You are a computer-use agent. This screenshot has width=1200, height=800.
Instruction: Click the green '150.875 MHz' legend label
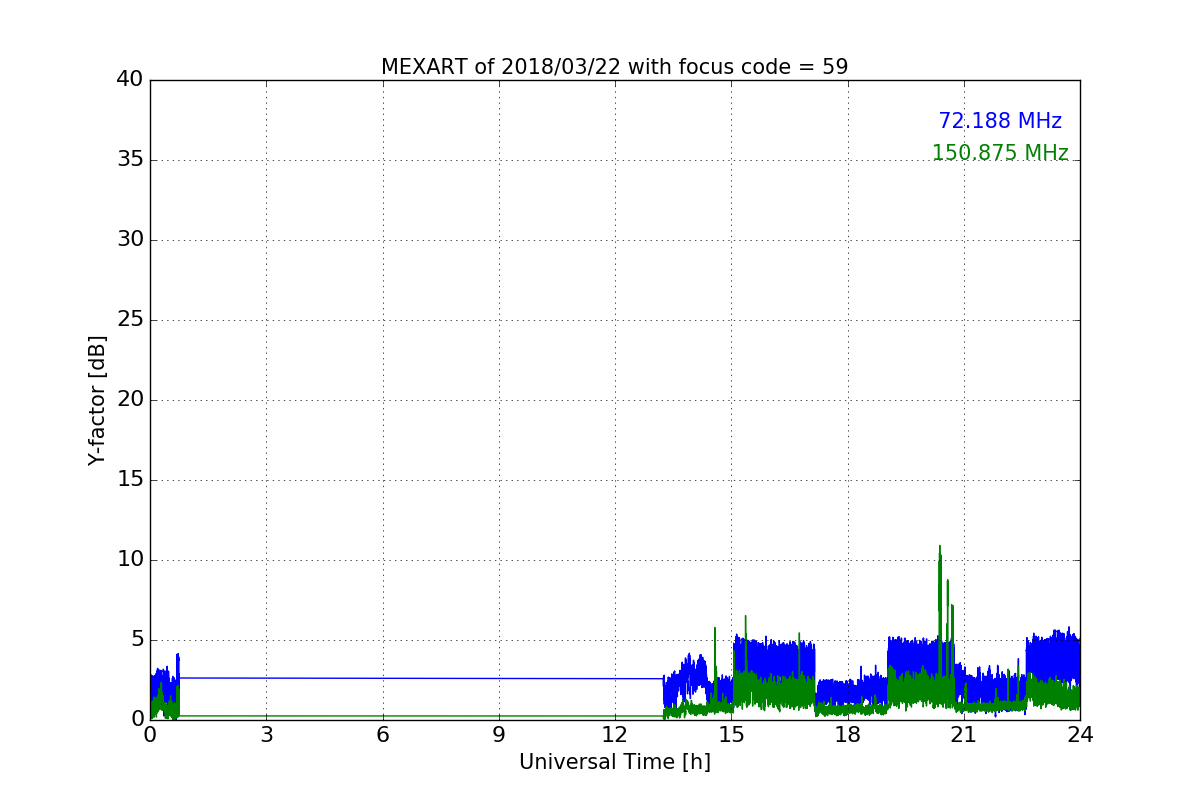click(1000, 153)
